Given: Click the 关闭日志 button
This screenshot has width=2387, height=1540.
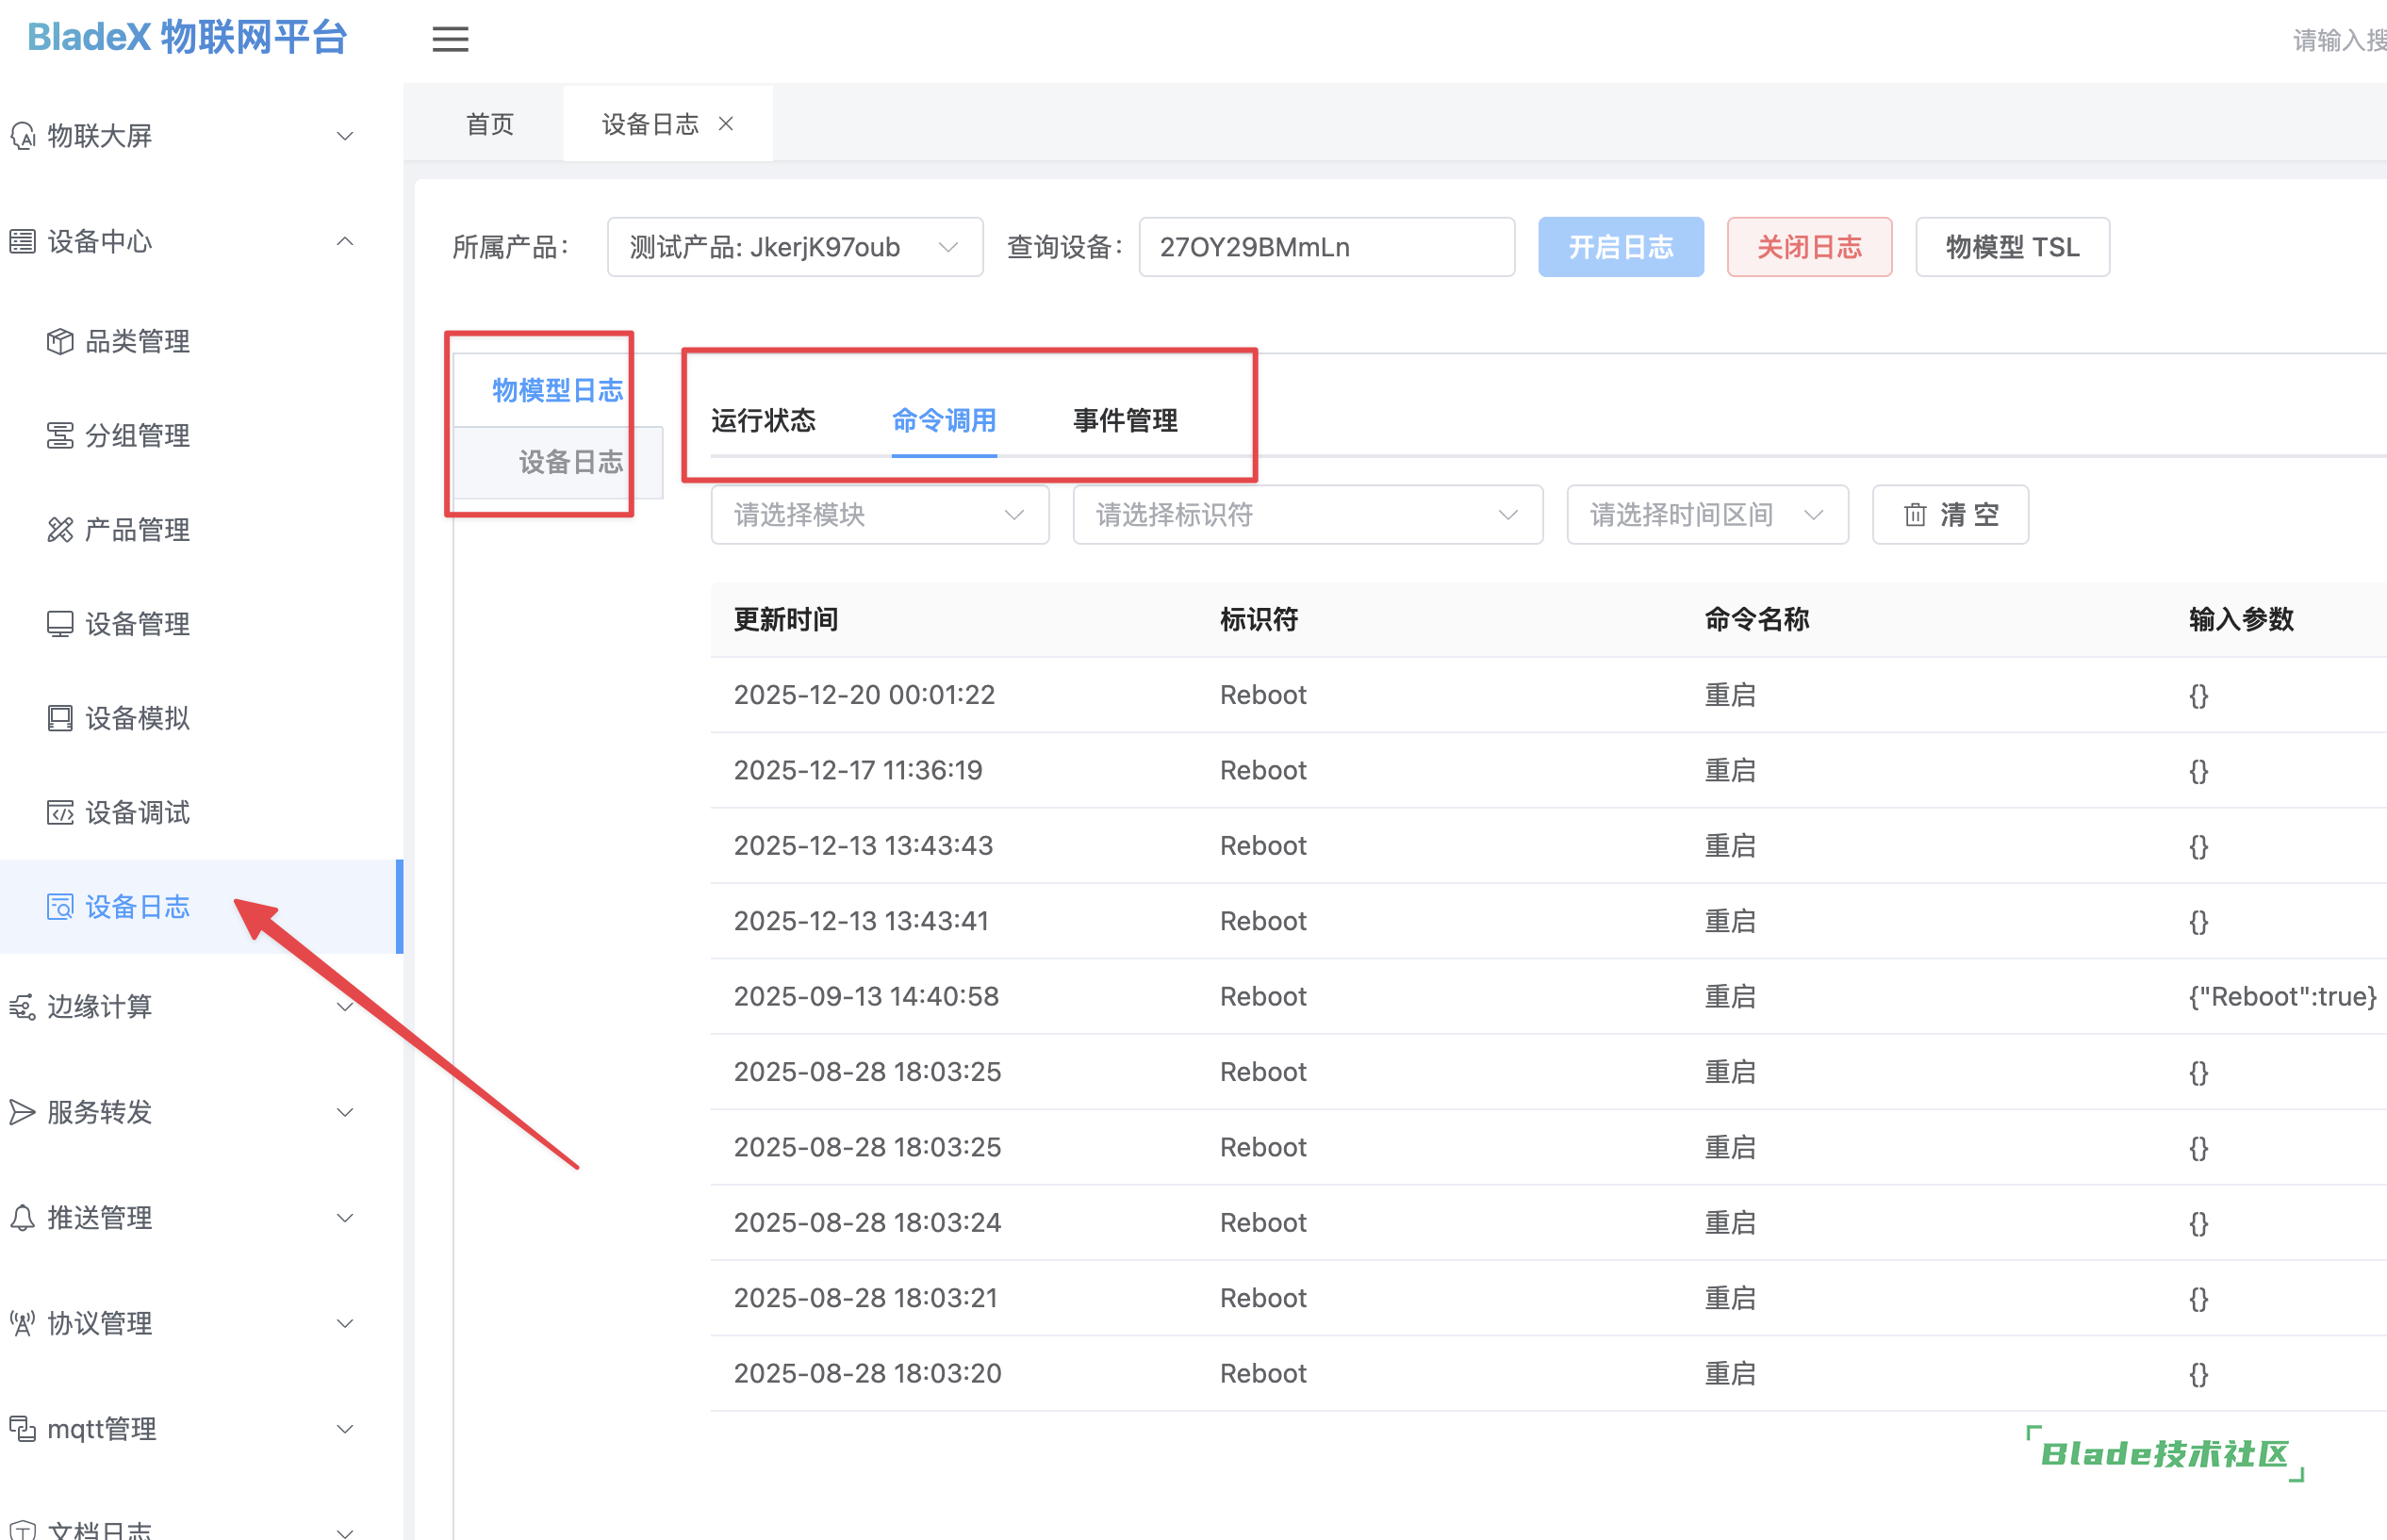Looking at the screenshot, I should tap(1808, 247).
